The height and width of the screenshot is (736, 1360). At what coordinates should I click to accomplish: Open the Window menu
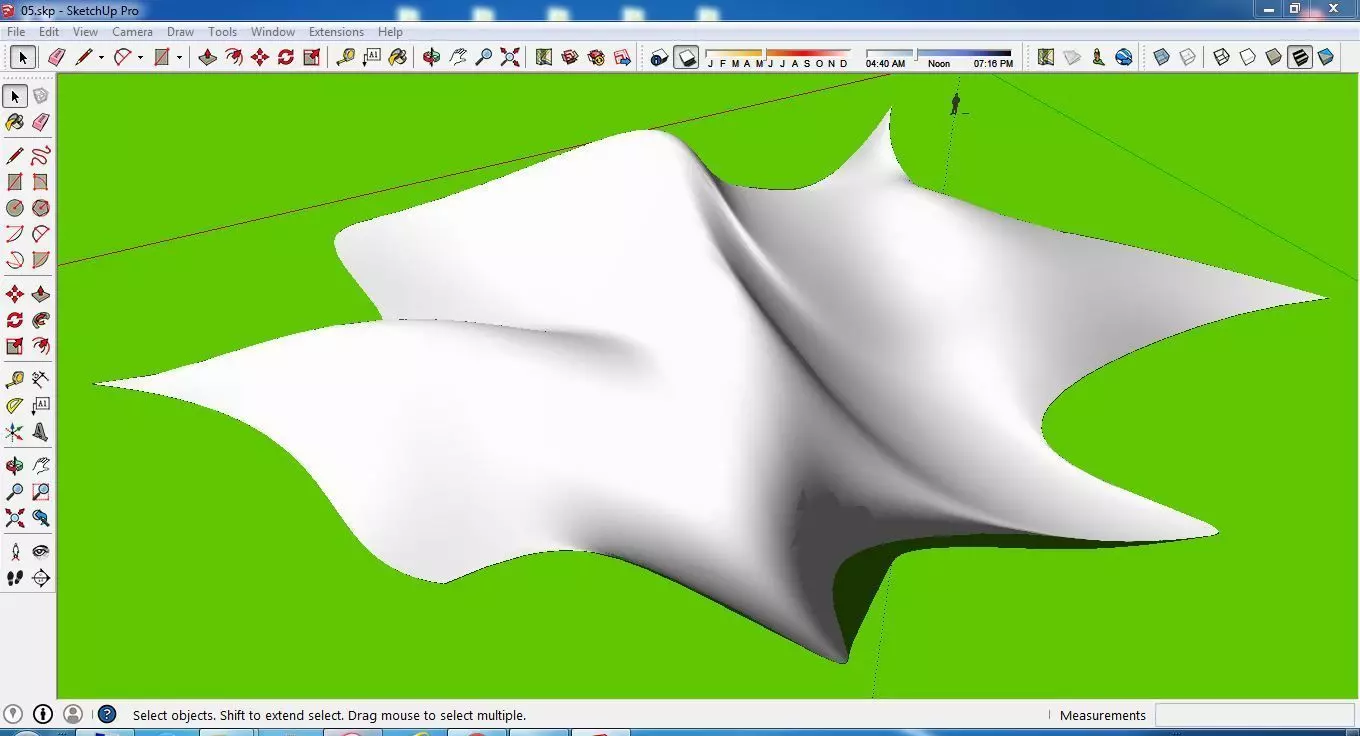coord(273,32)
